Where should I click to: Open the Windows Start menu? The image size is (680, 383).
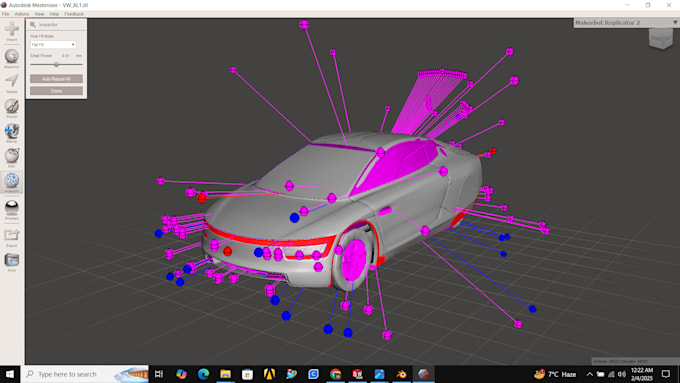click(x=10, y=374)
